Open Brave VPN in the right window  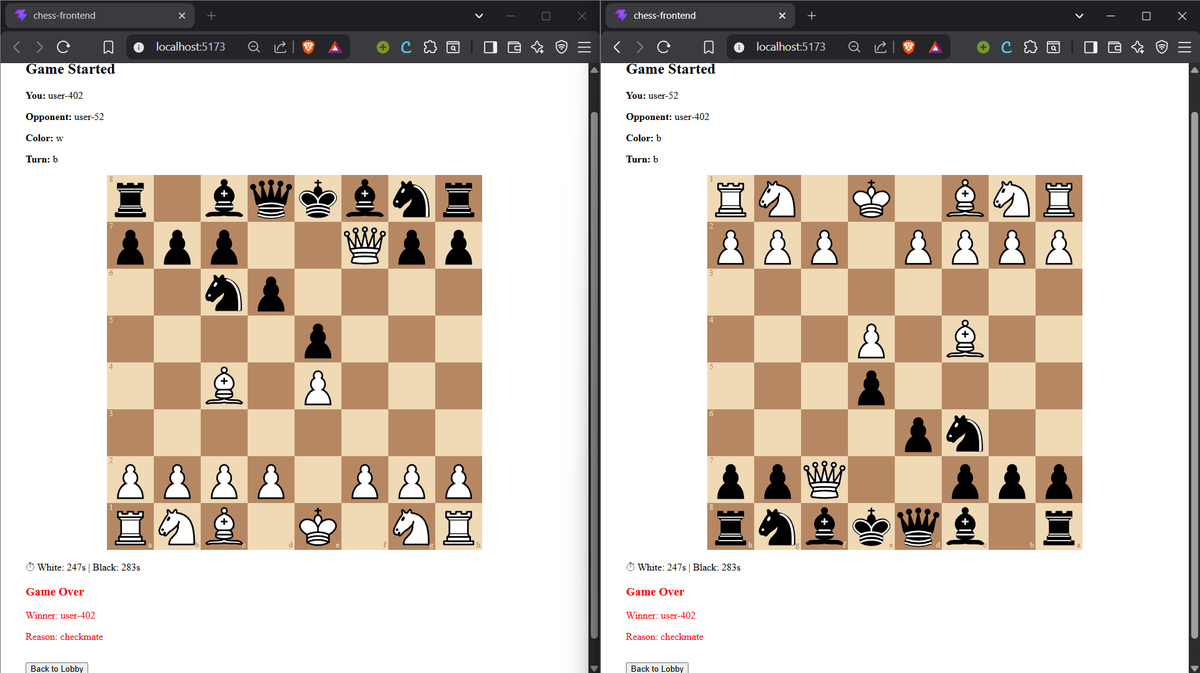coord(1161,47)
